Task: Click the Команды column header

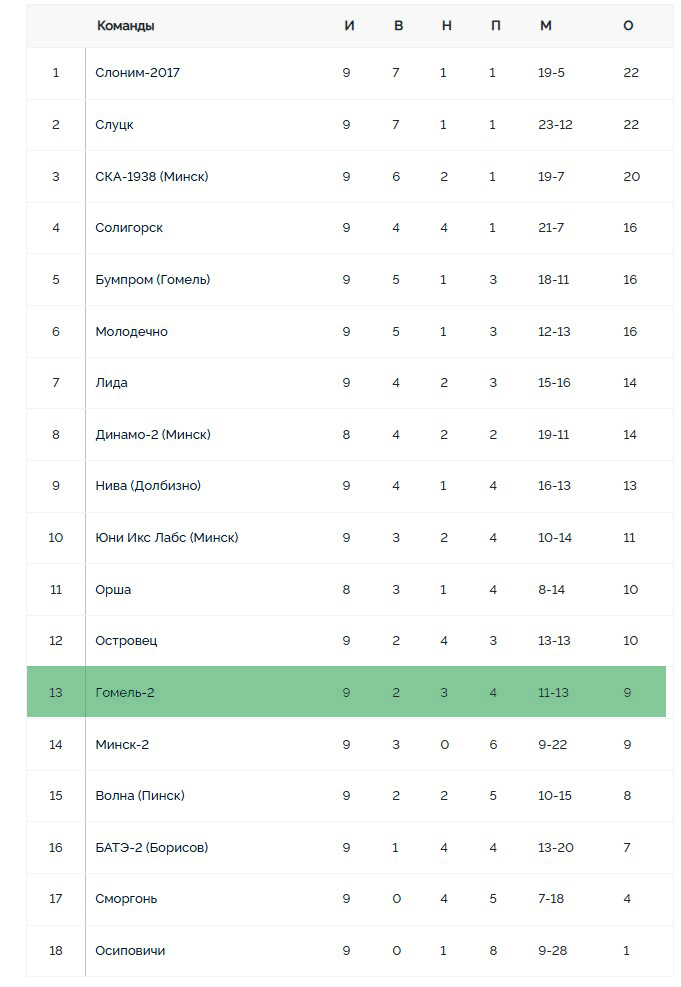Action: [x=126, y=26]
